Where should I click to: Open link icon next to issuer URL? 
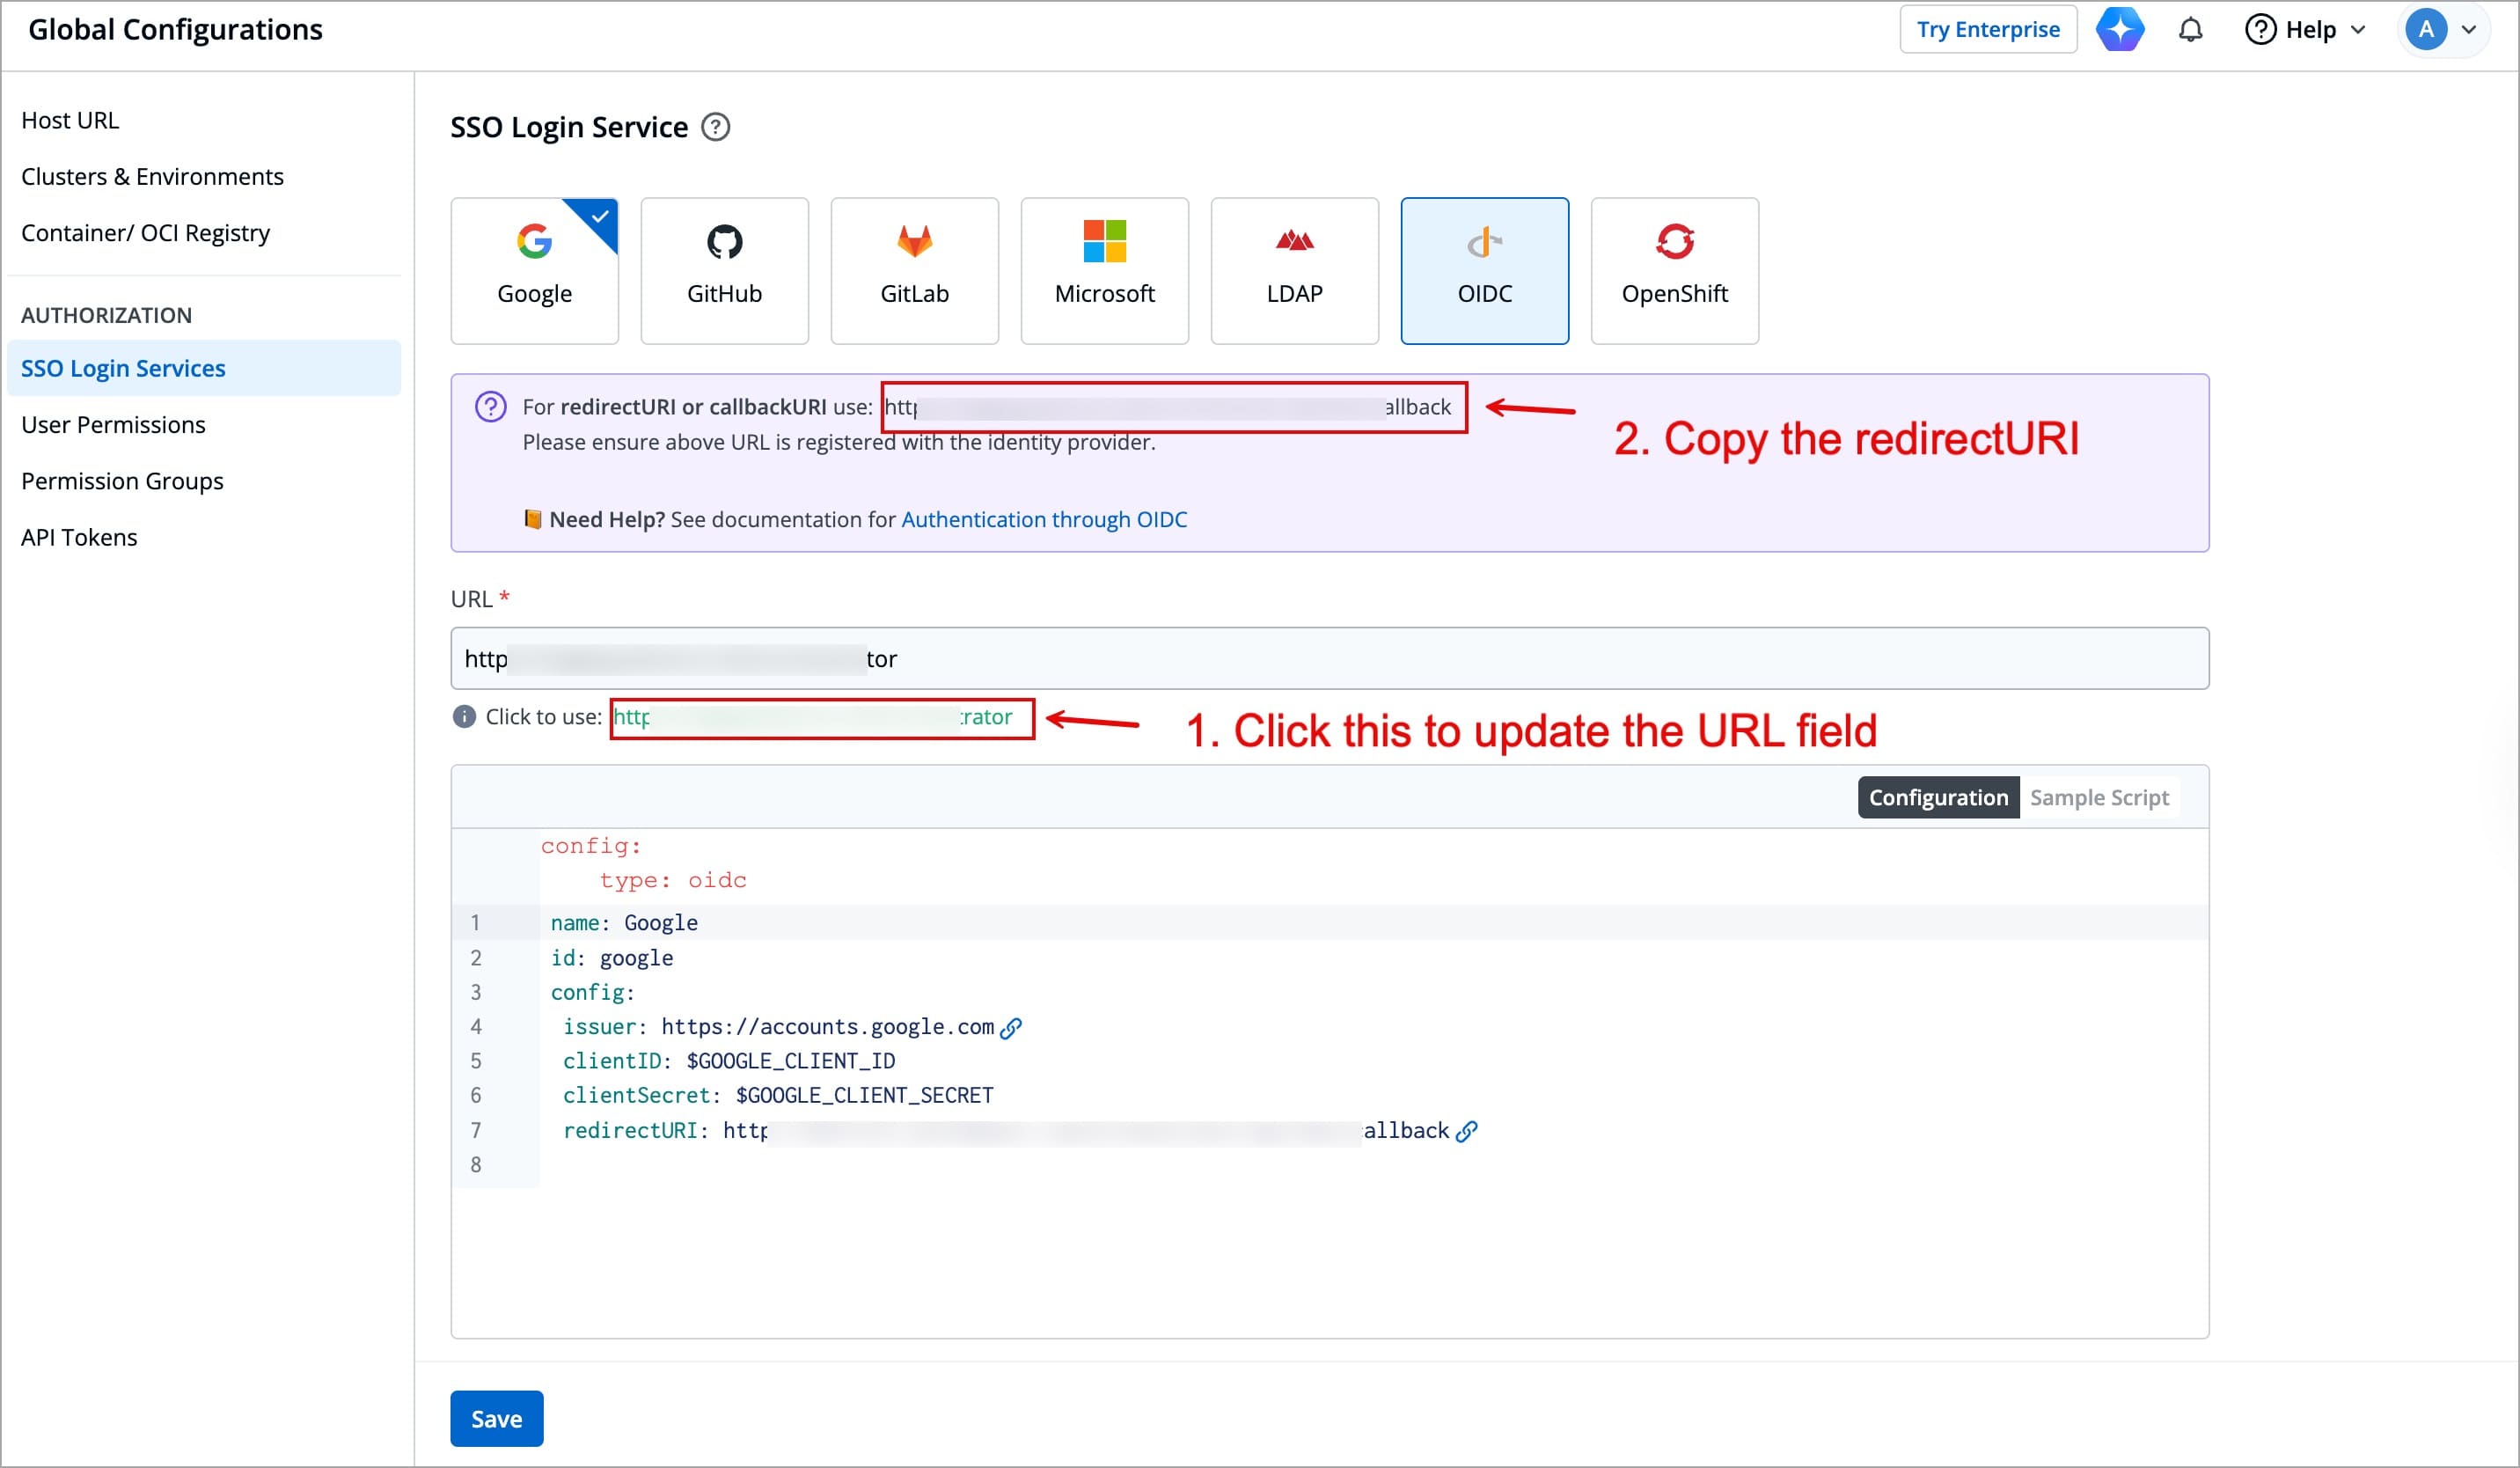pos(1011,1028)
